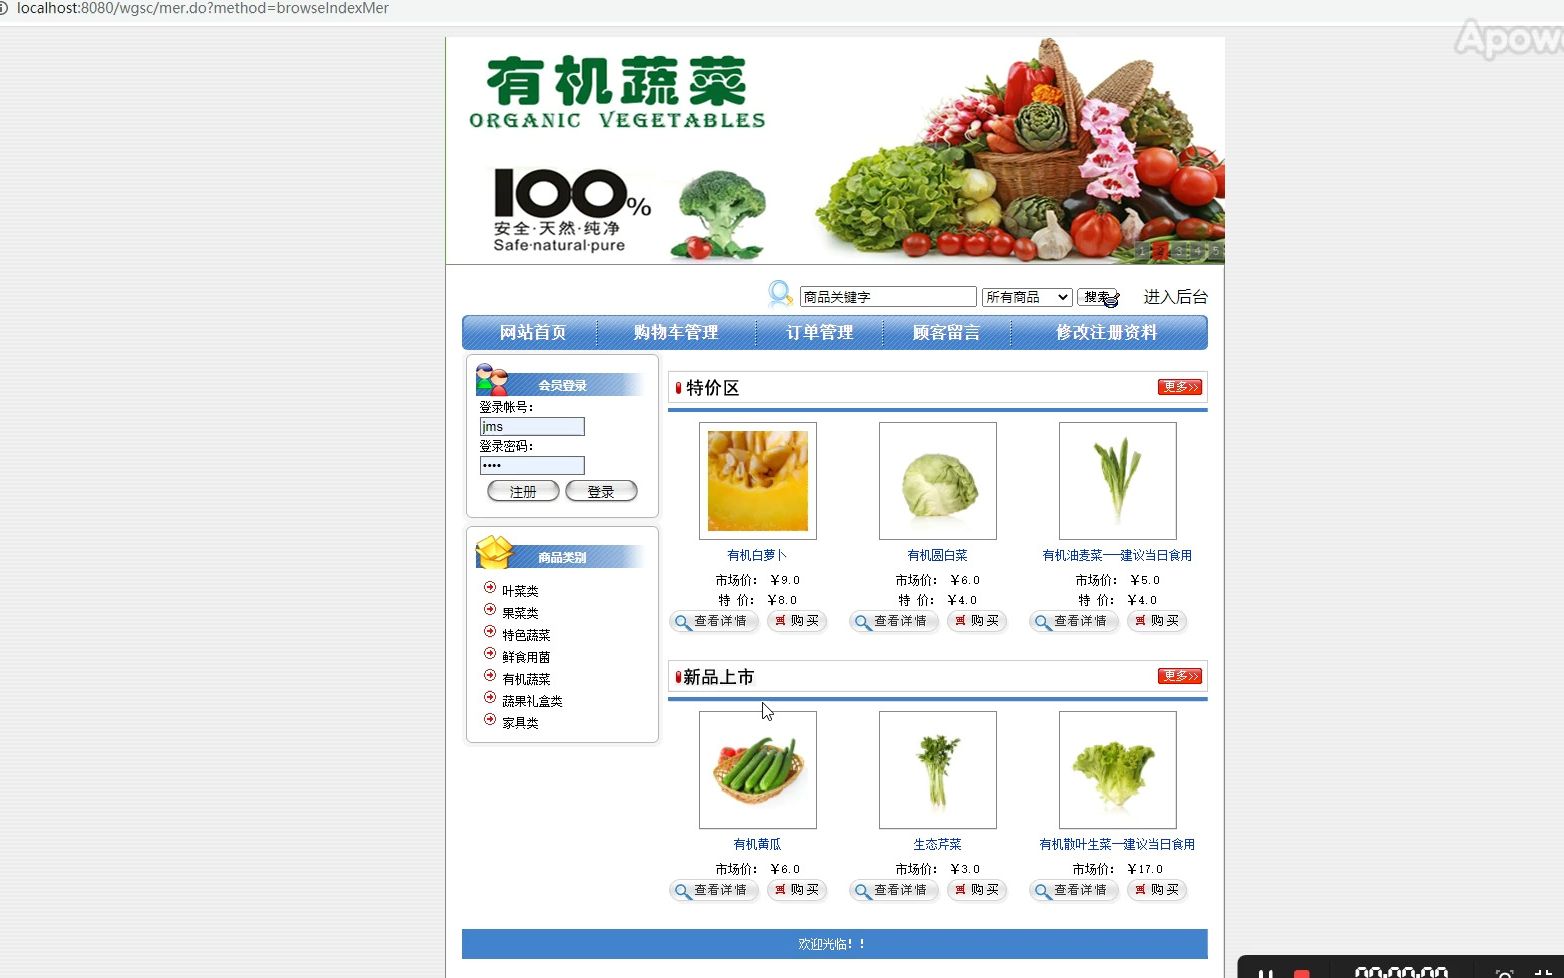
Task: Open the 有机黄瓜 product name link
Action: pyautogui.click(x=757, y=844)
